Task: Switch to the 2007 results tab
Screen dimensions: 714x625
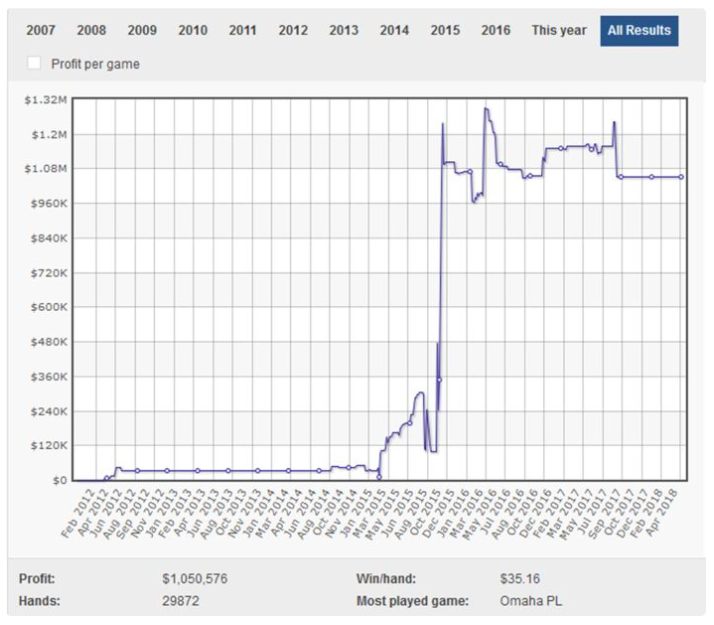Action: 41,30
